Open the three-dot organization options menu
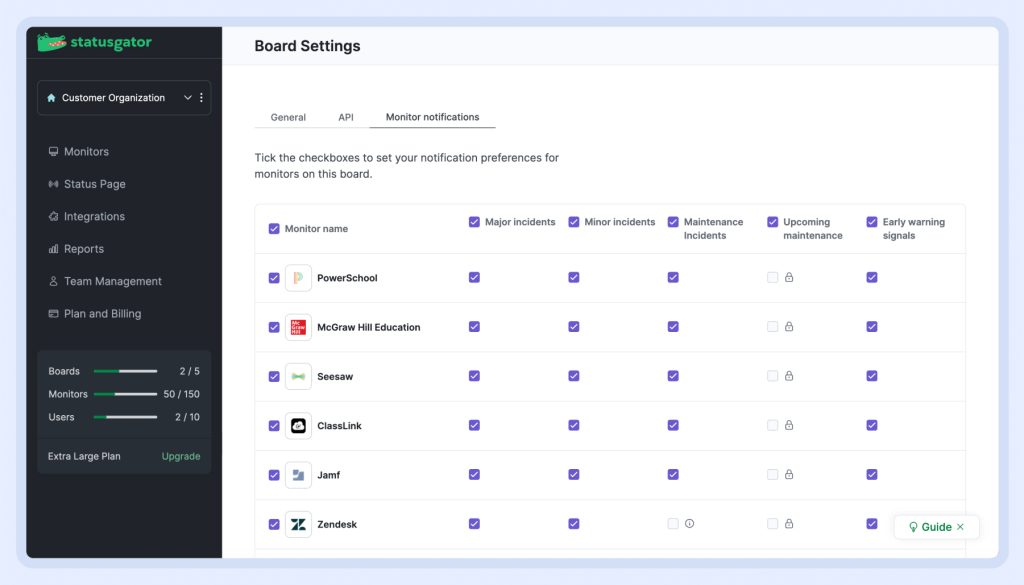 coord(201,98)
